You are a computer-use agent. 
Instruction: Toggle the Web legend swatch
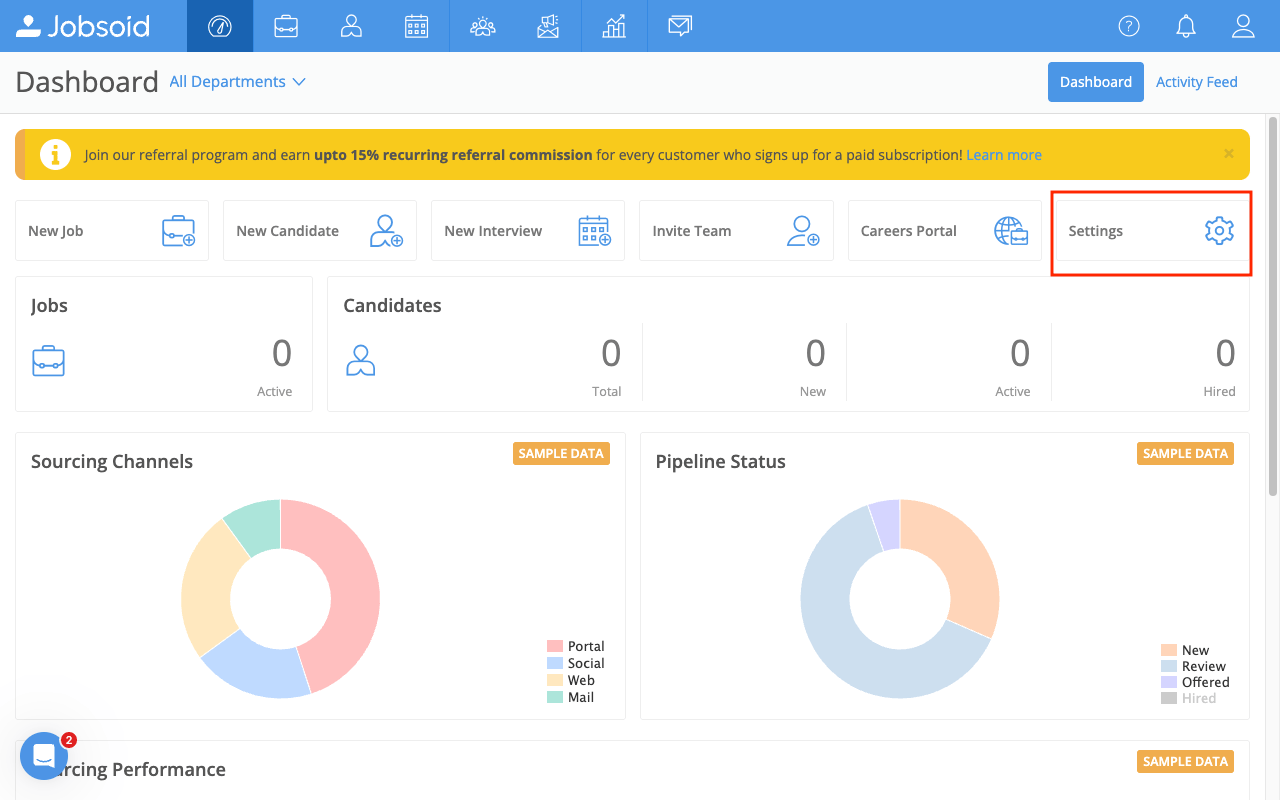coord(555,680)
